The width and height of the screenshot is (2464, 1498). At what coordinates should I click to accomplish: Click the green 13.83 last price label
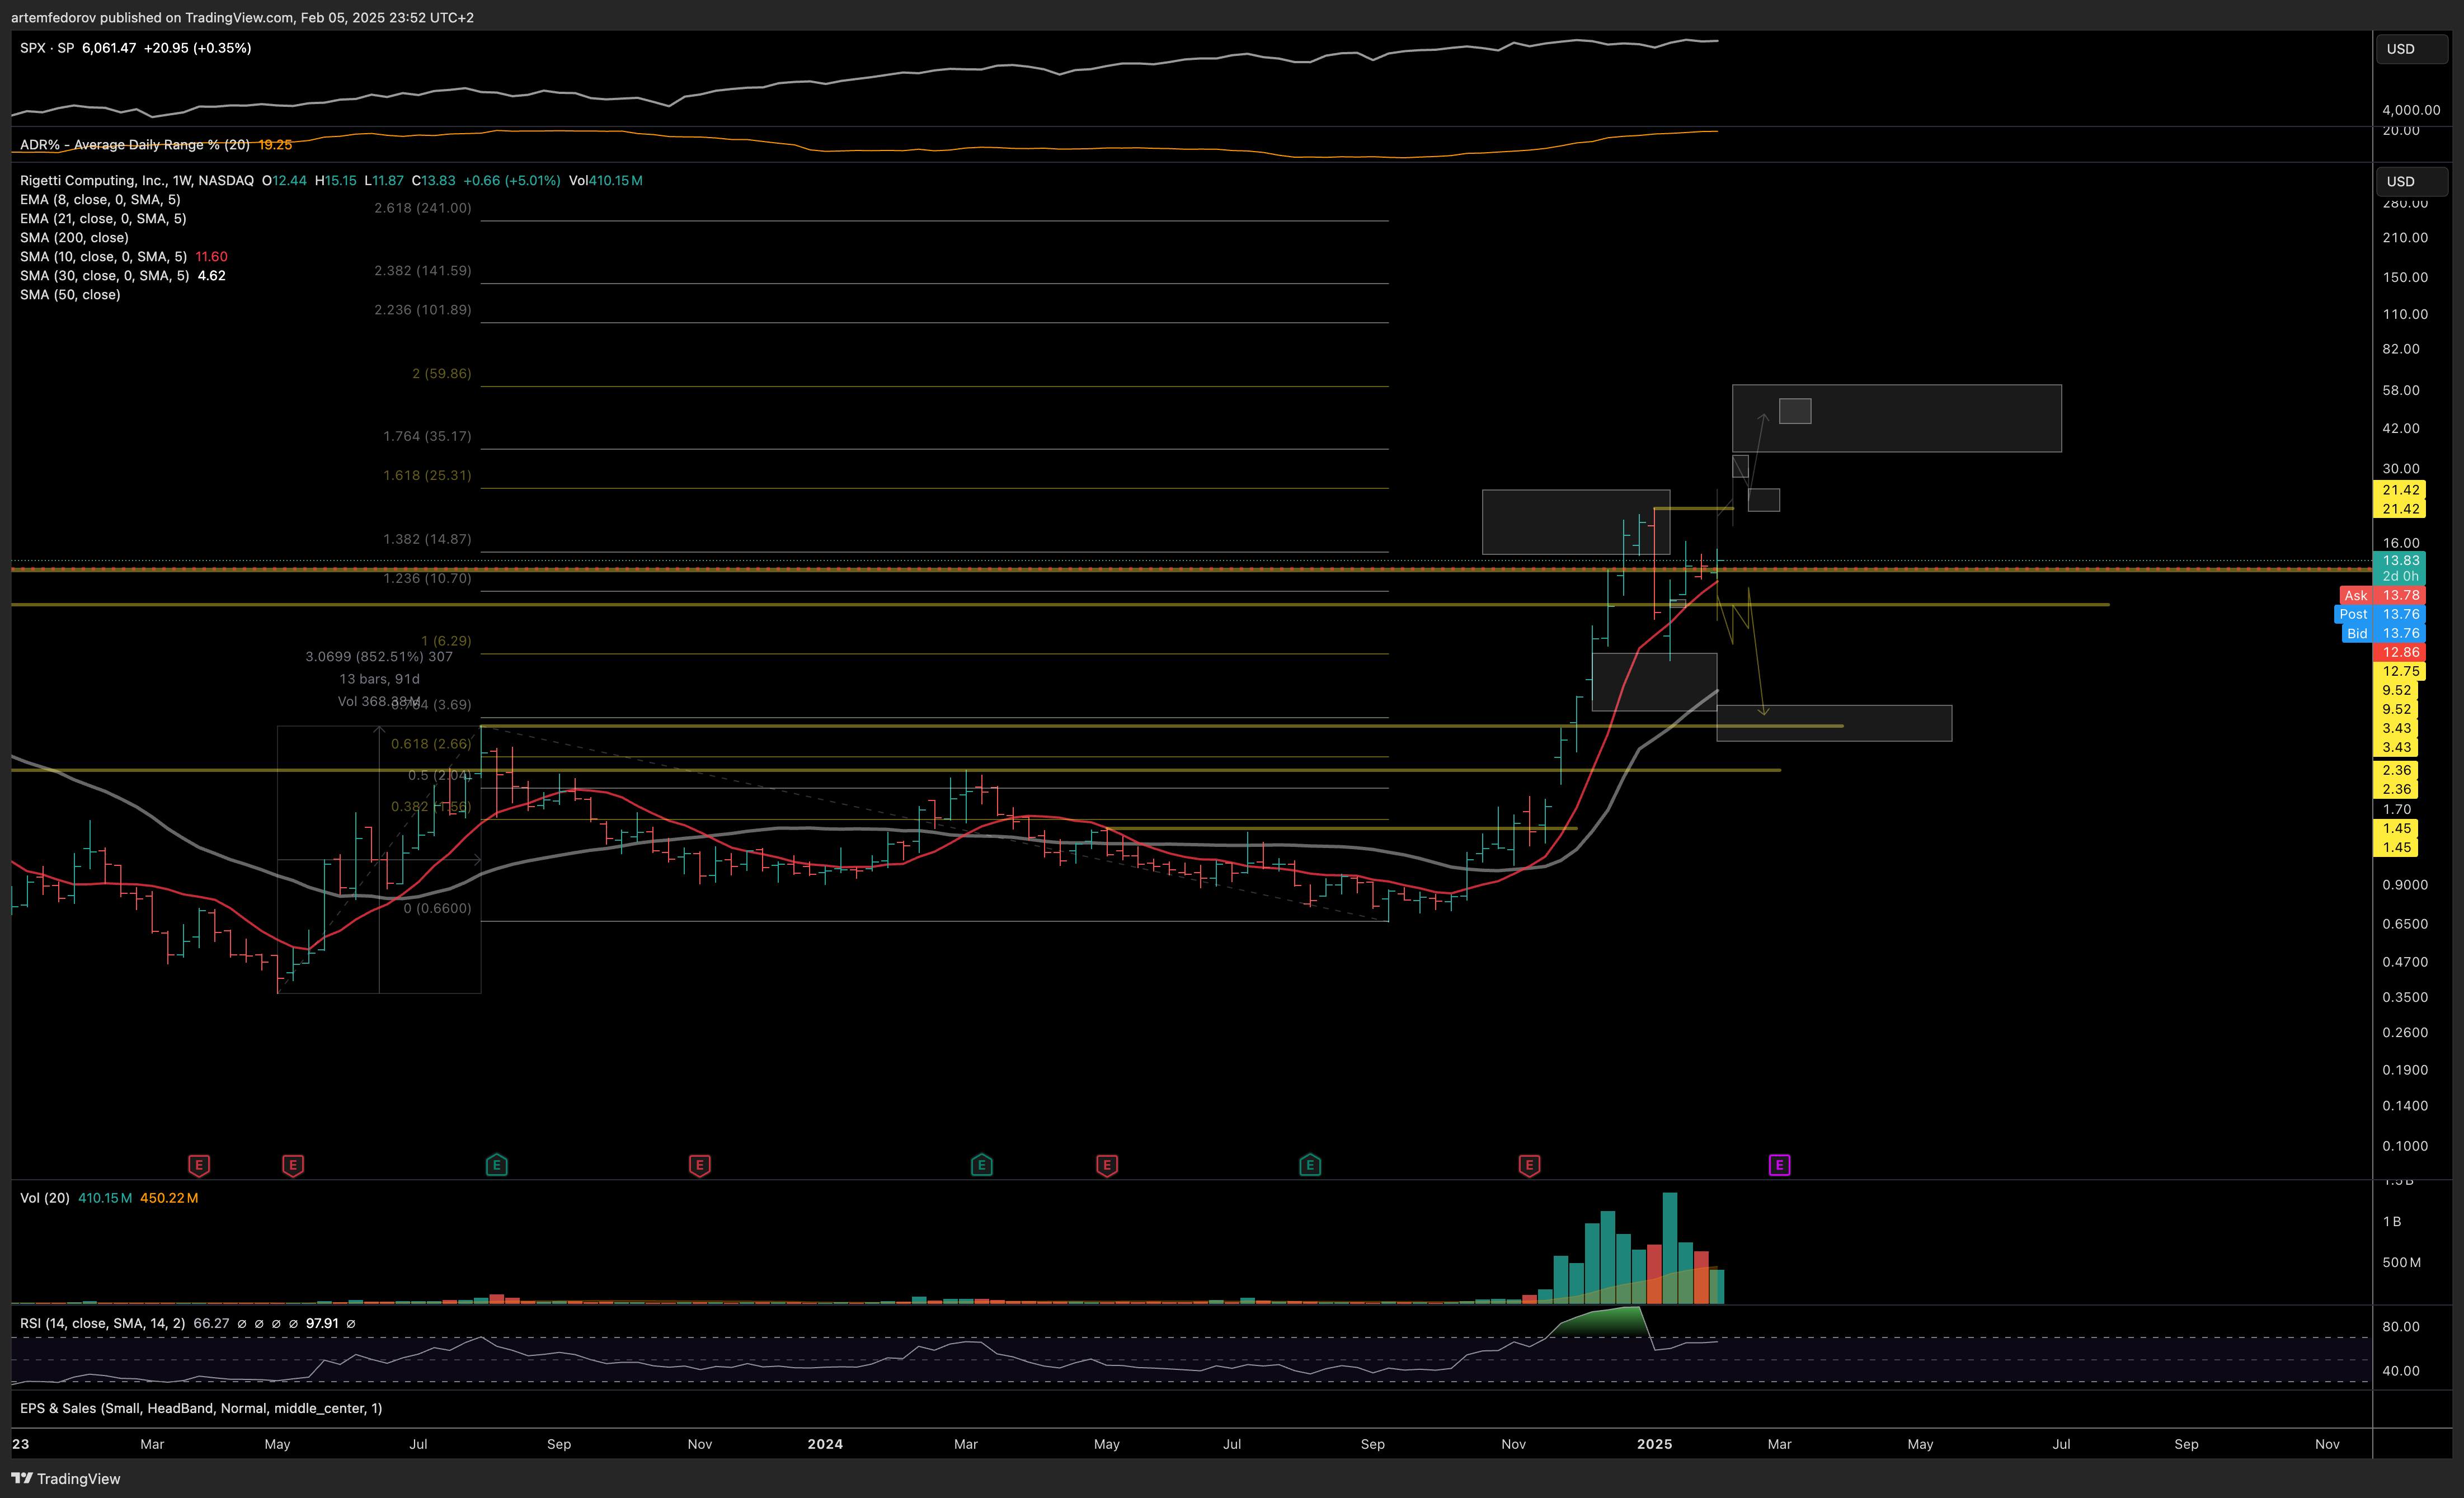tap(2399, 560)
